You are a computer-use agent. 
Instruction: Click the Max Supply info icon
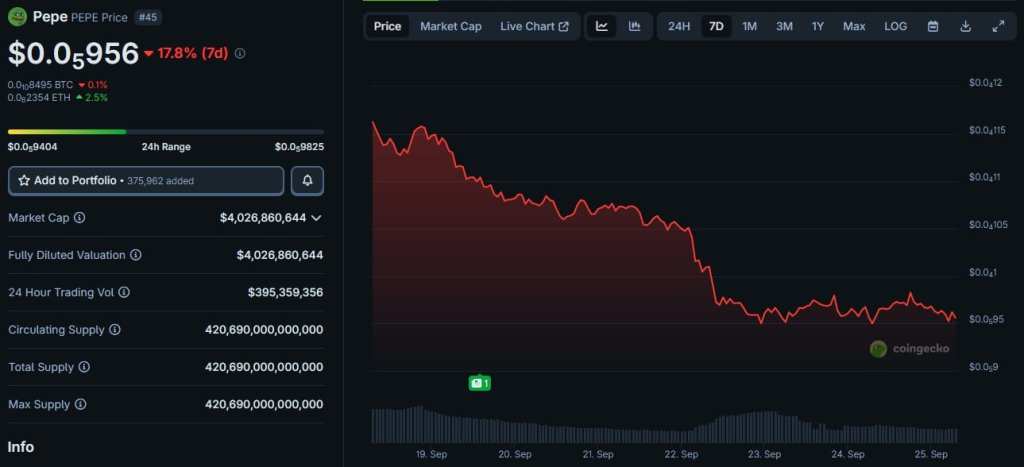(80, 405)
